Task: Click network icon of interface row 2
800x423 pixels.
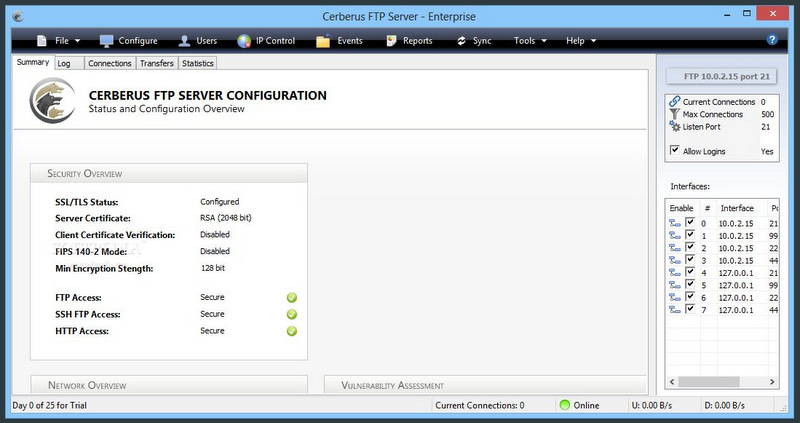Action: click(675, 247)
